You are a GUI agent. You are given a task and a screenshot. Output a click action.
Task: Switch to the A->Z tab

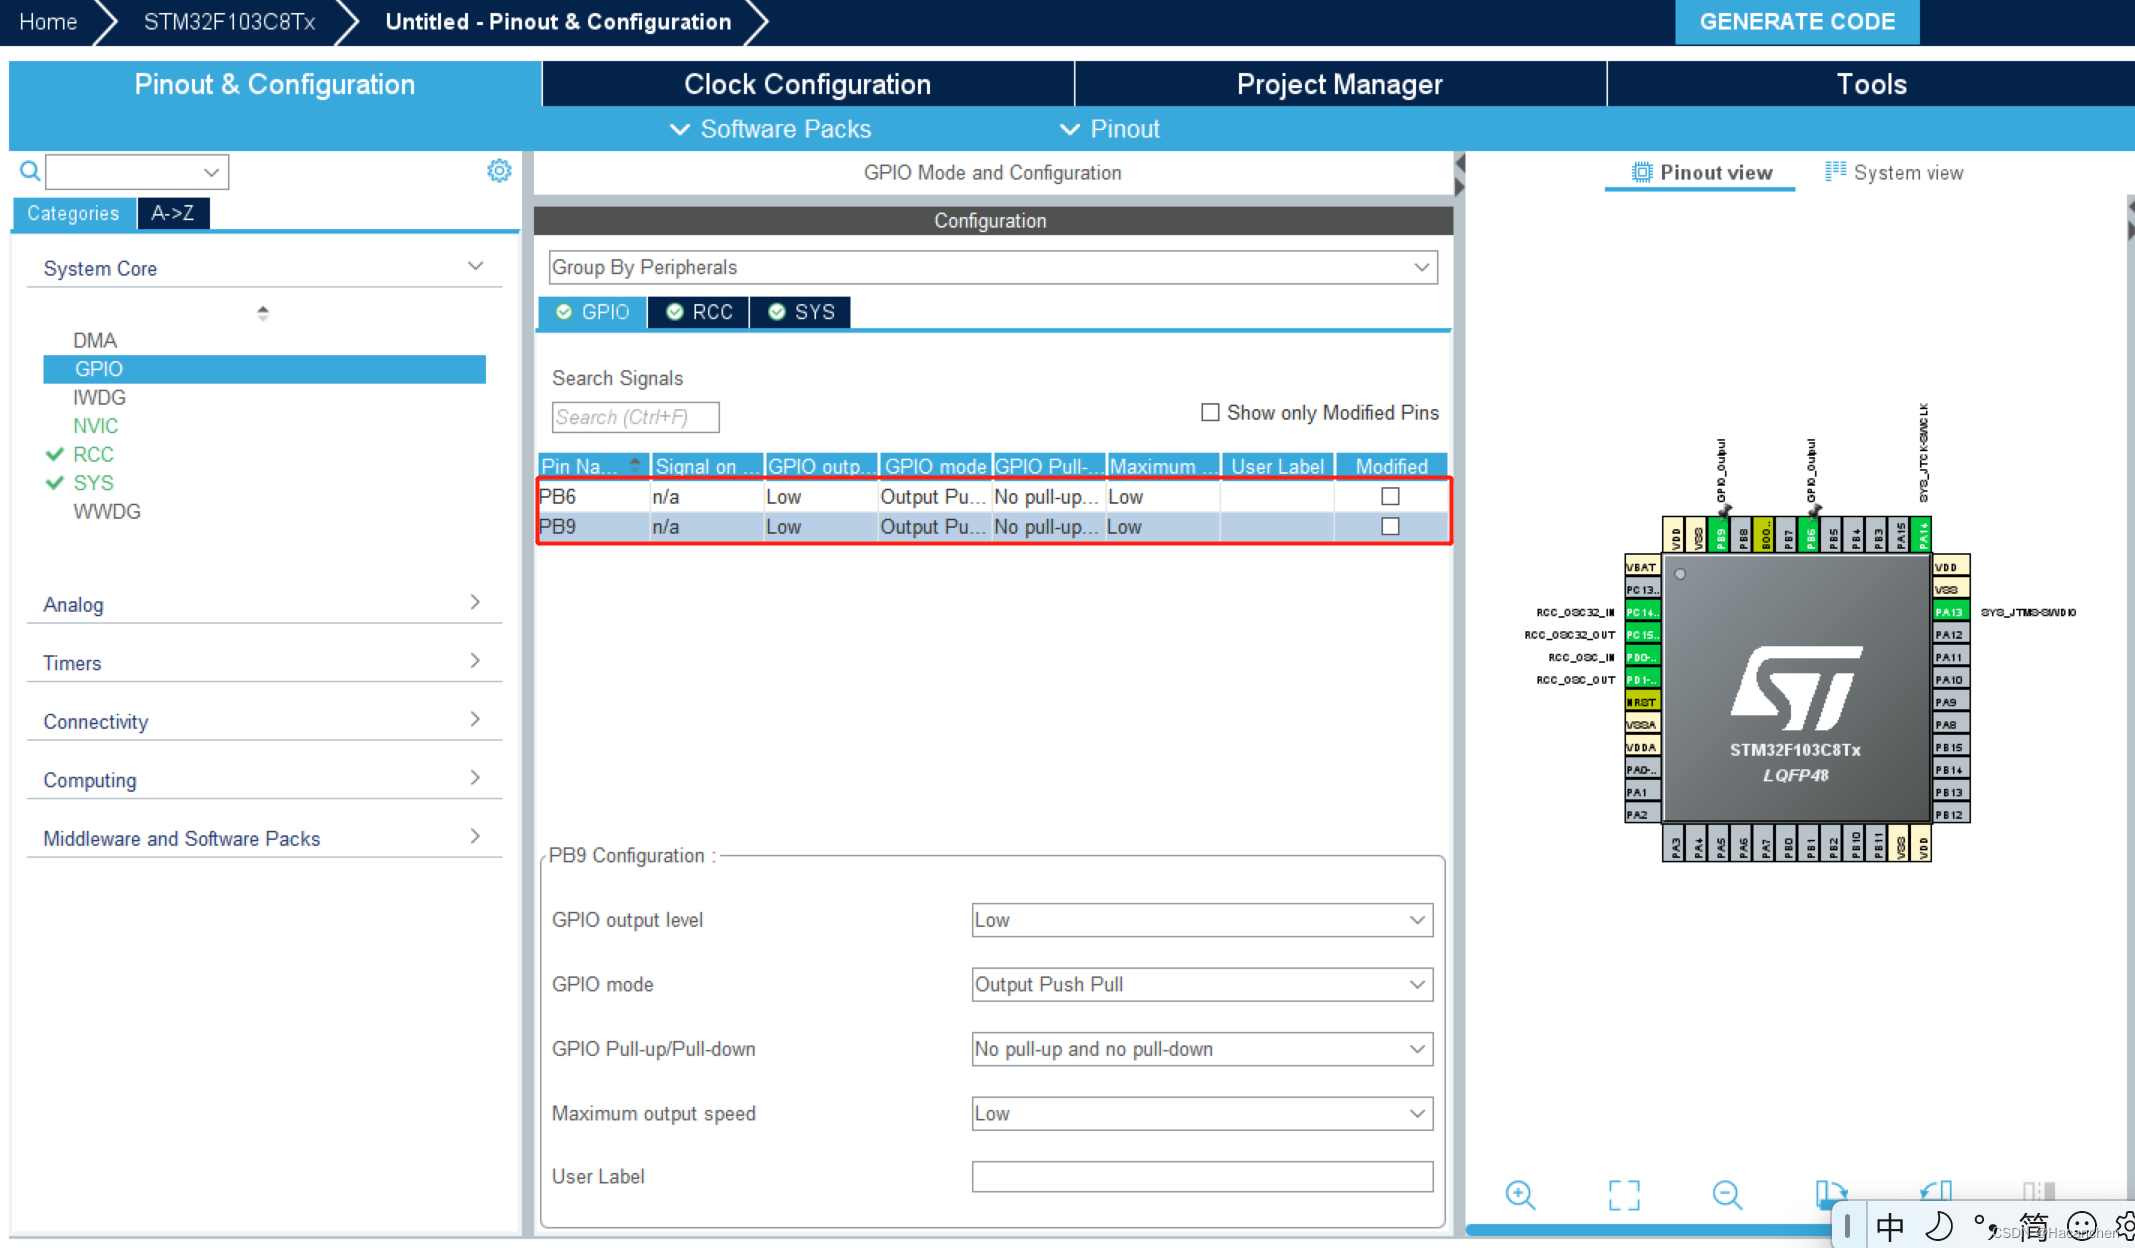tap(173, 213)
